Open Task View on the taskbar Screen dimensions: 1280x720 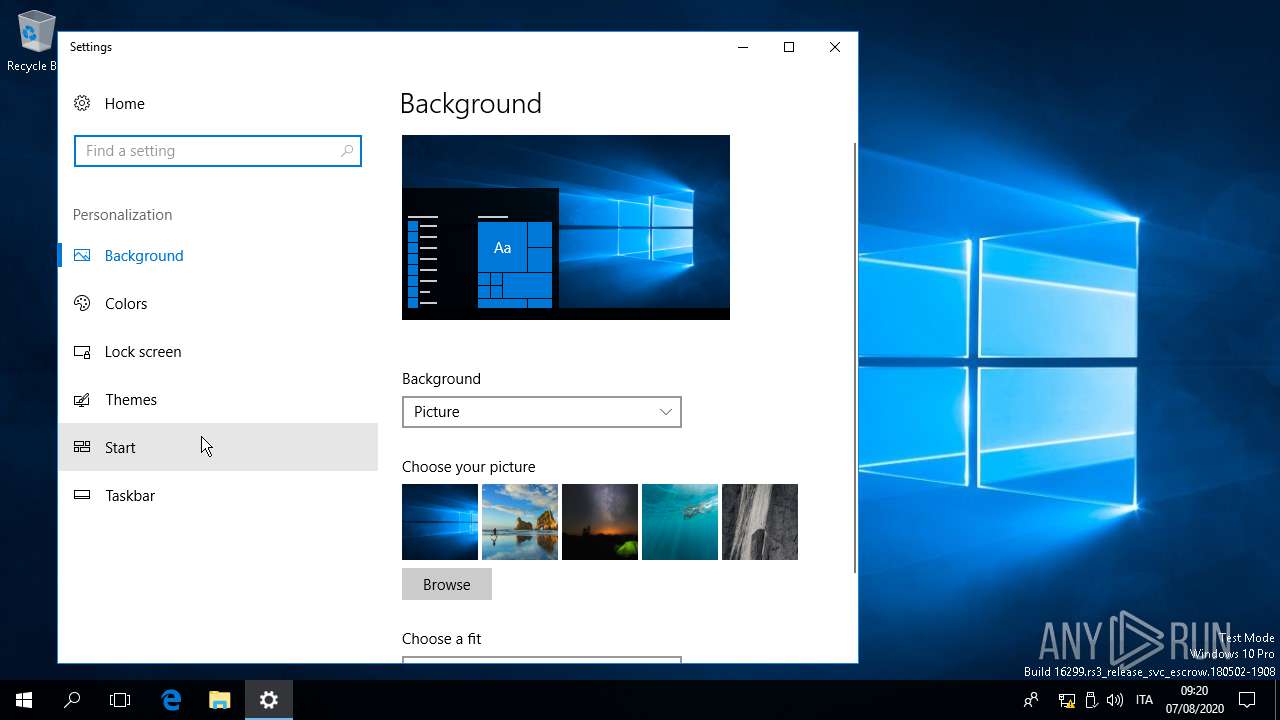pos(120,700)
